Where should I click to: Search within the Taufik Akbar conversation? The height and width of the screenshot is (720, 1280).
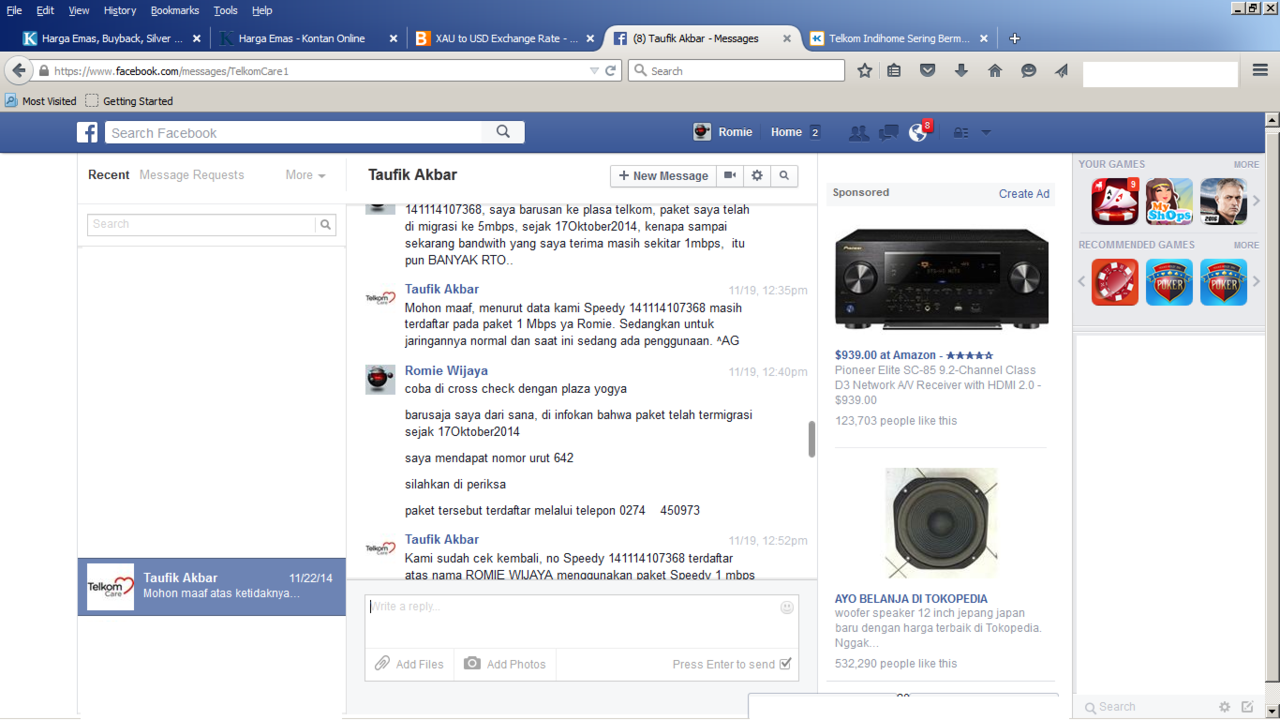784,176
